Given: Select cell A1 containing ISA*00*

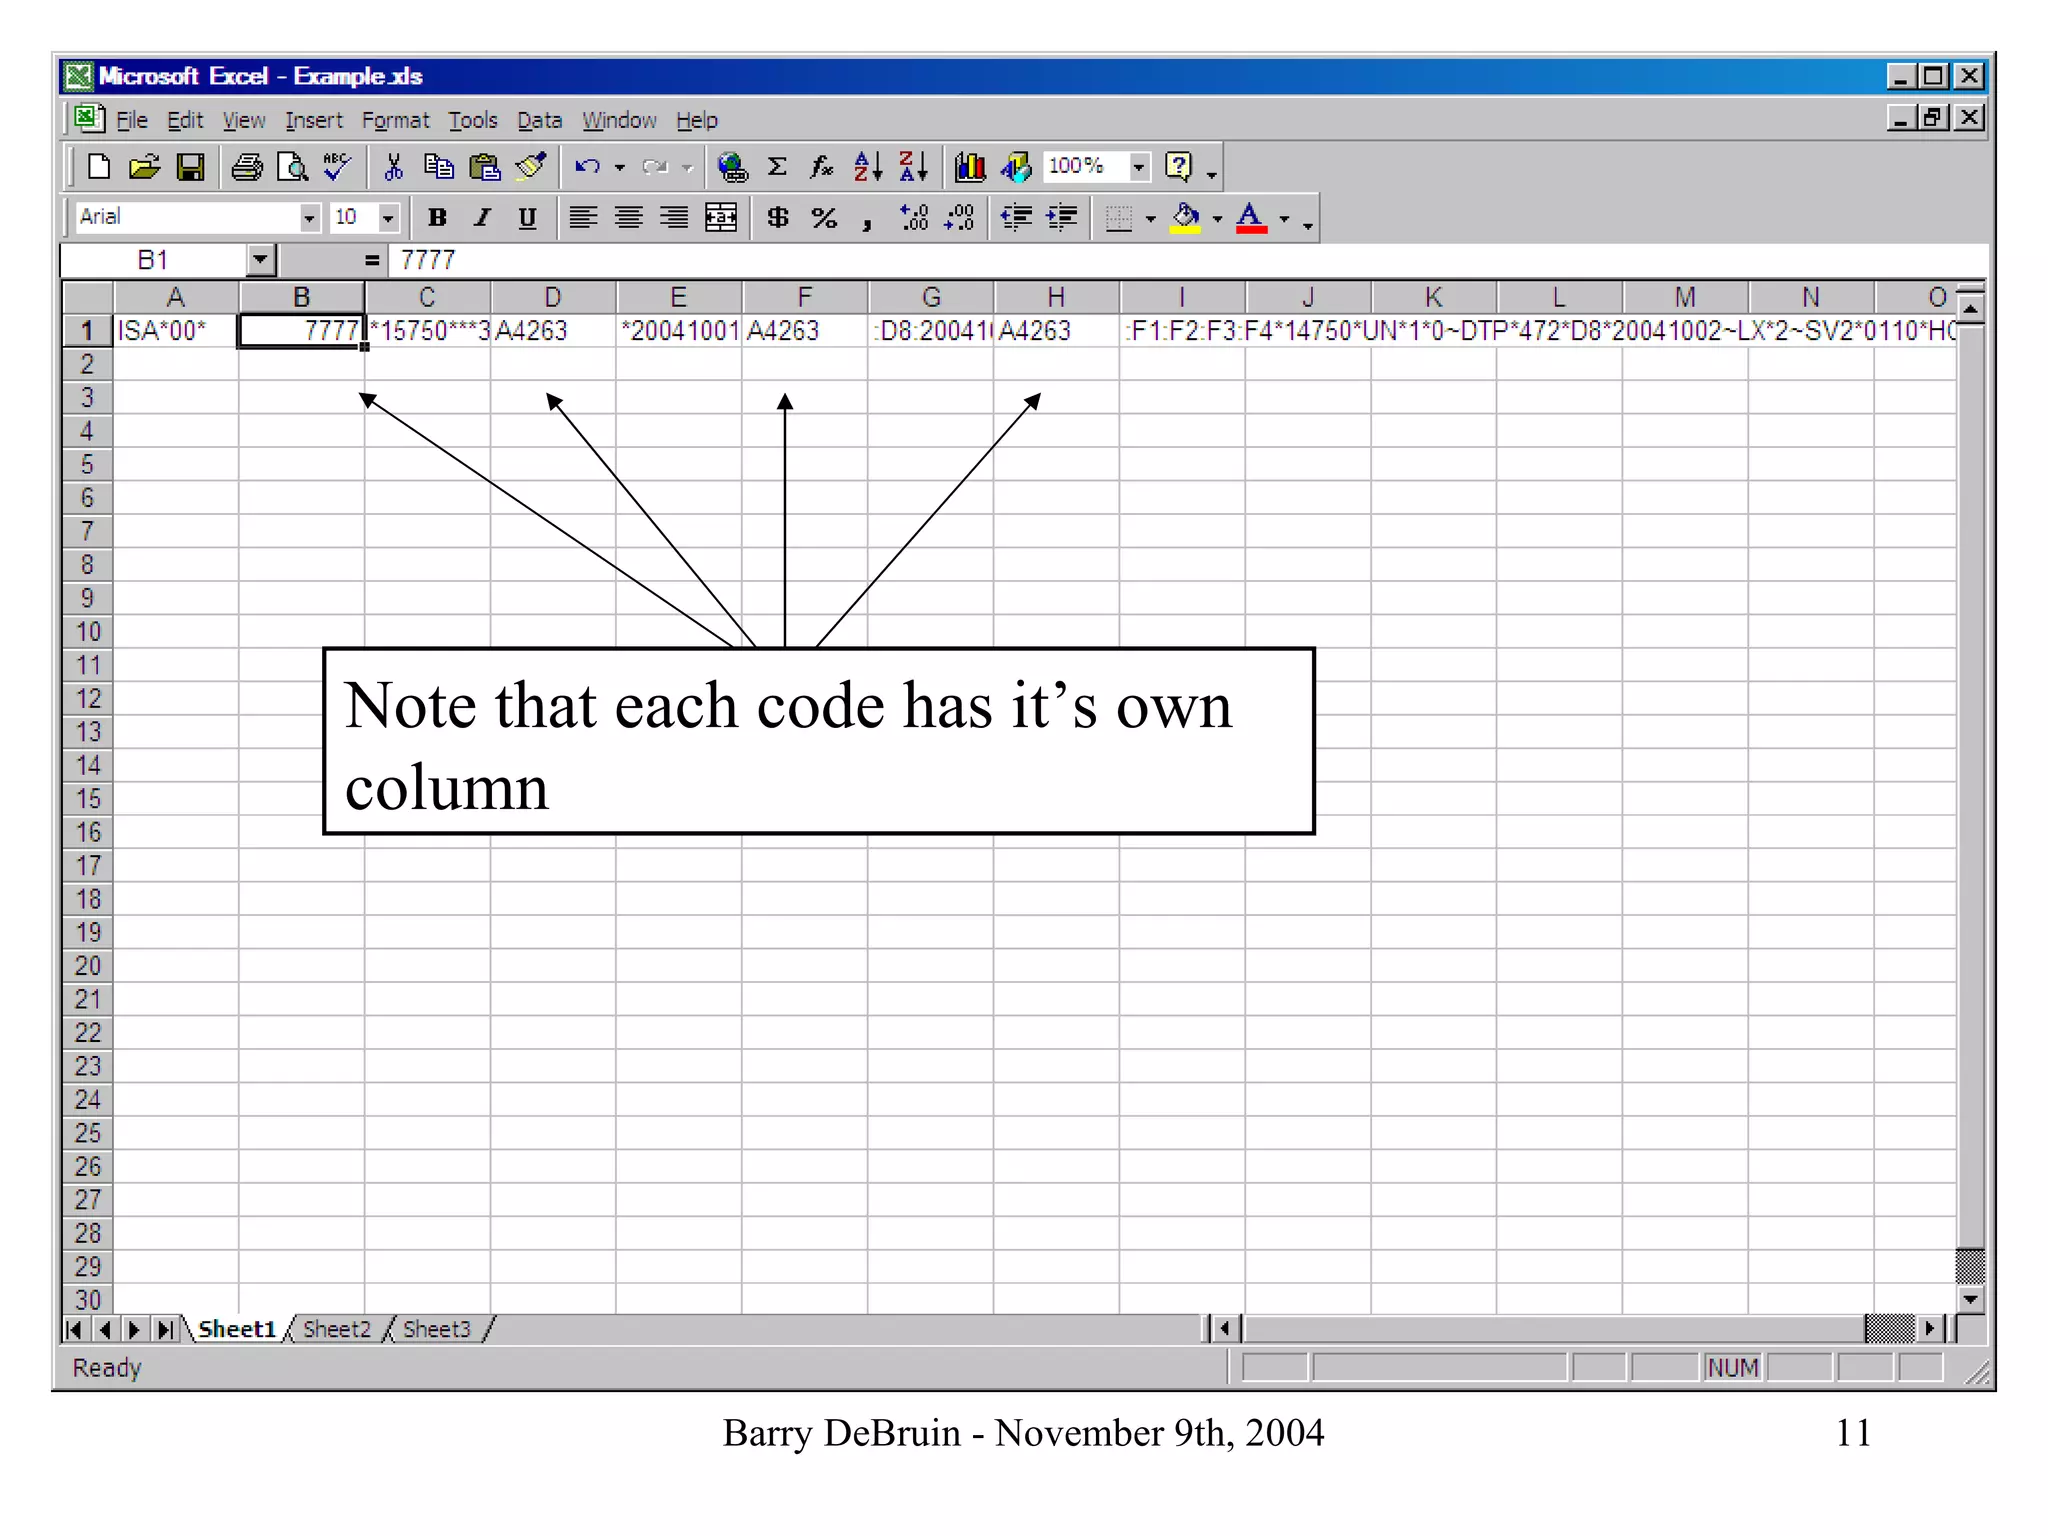Looking at the screenshot, I should tap(176, 331).
